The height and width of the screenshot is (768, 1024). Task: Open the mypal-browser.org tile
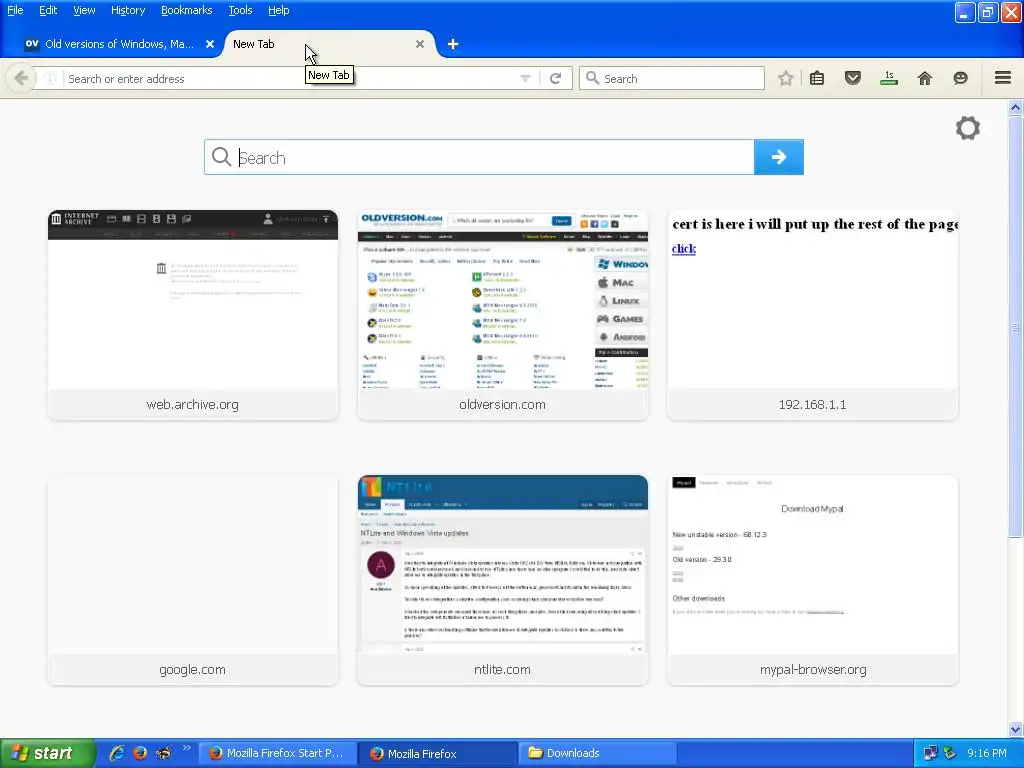(812, 580)
